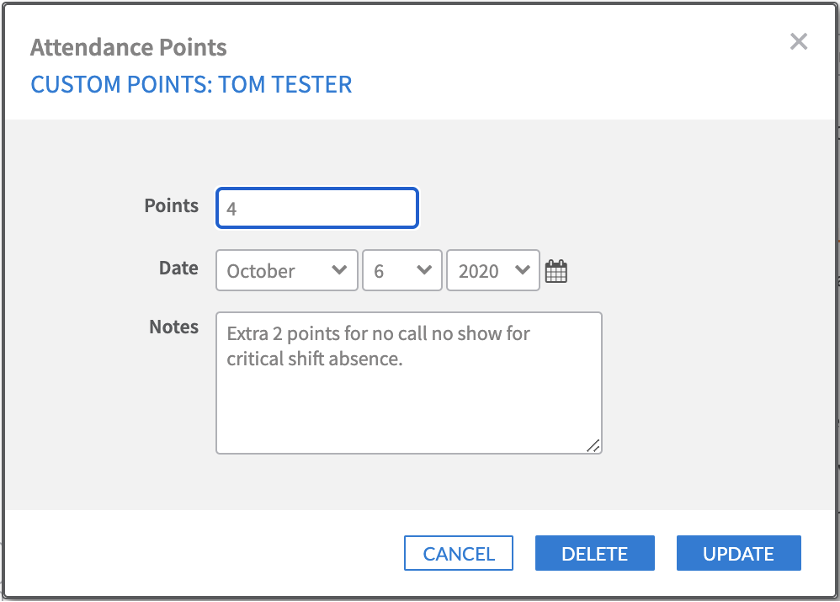Click the Notes field label
The width and height of the screenshot is (840, 602).
174,327
